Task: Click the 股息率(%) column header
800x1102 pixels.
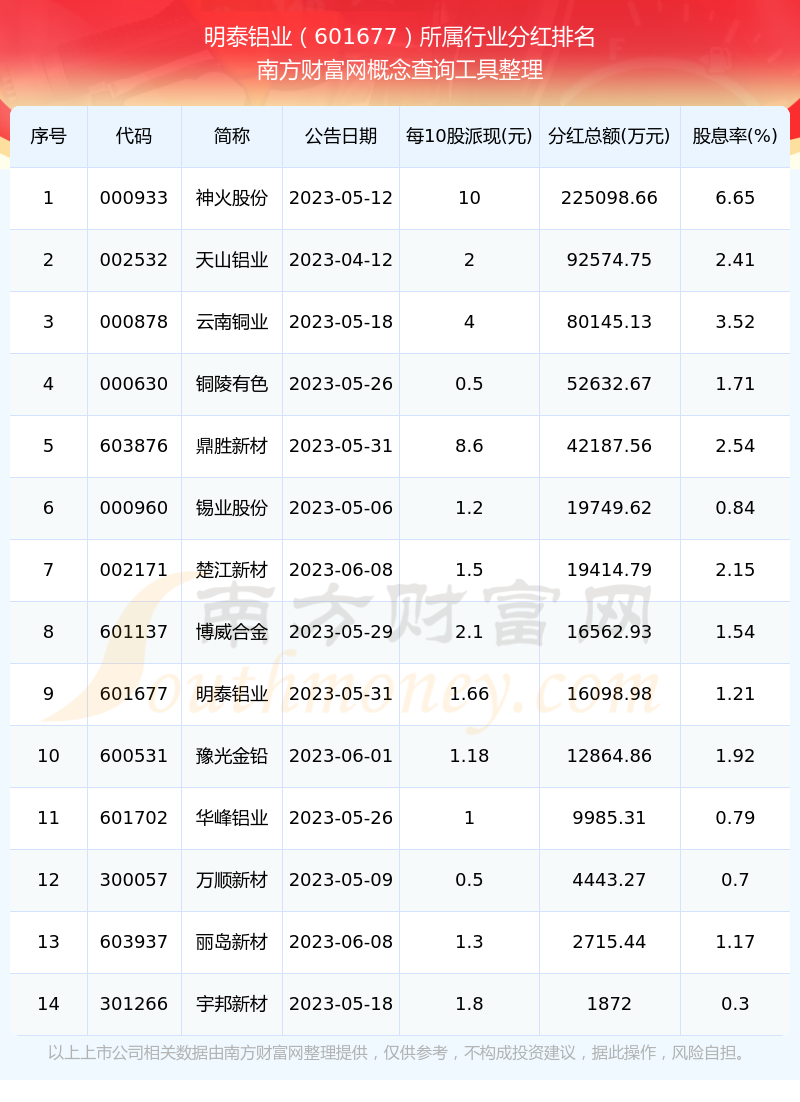Action: (735, 136)
